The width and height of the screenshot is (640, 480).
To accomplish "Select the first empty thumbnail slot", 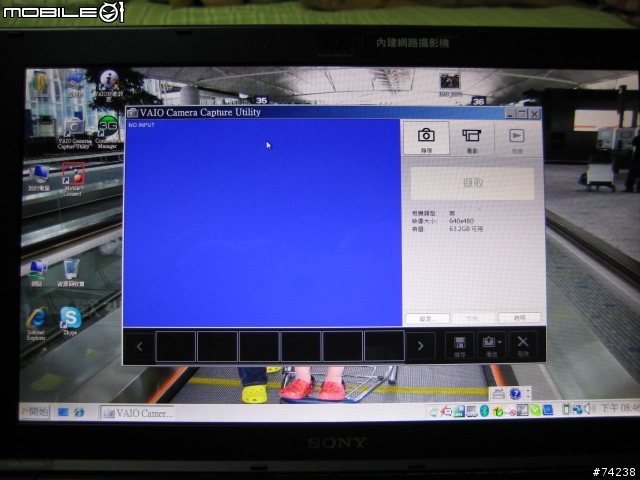I will (x=176, y=346).
